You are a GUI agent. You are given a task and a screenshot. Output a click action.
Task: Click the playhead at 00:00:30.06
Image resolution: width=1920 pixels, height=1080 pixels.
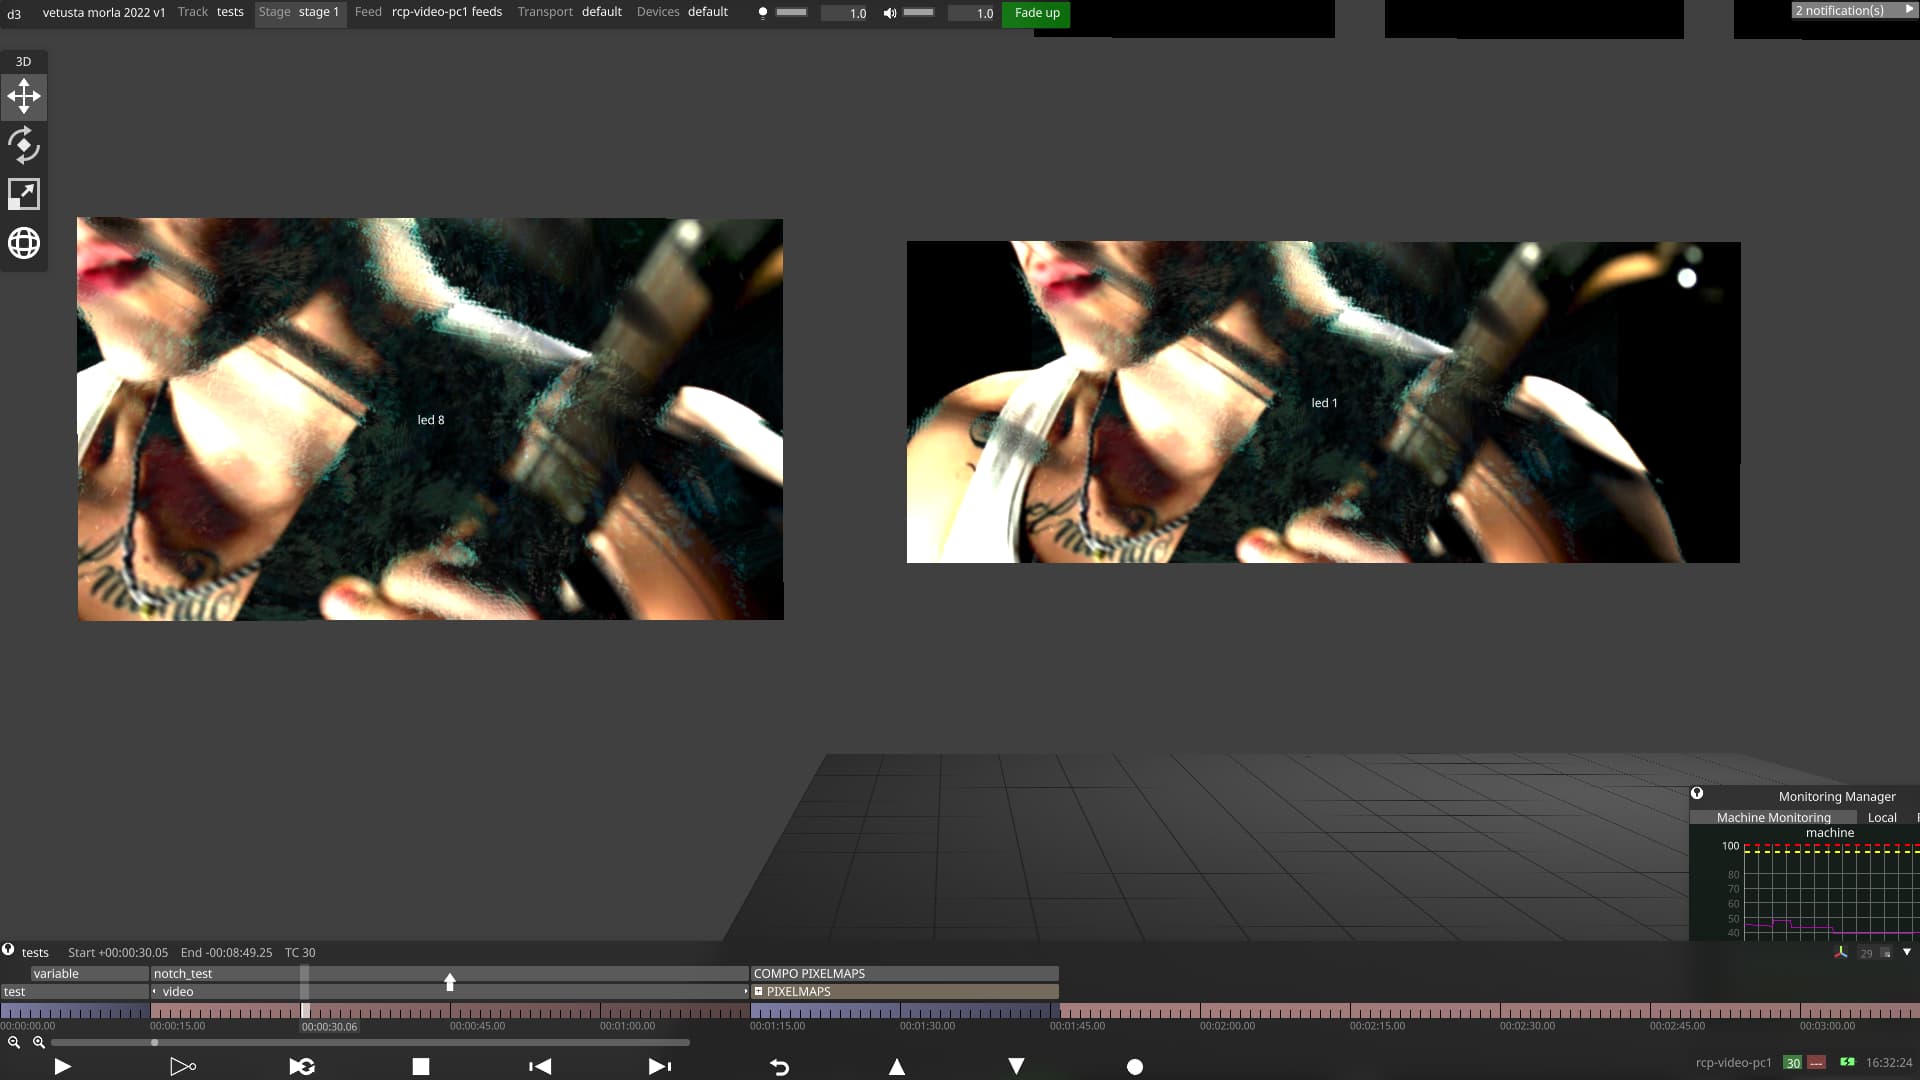point(305,1012)
